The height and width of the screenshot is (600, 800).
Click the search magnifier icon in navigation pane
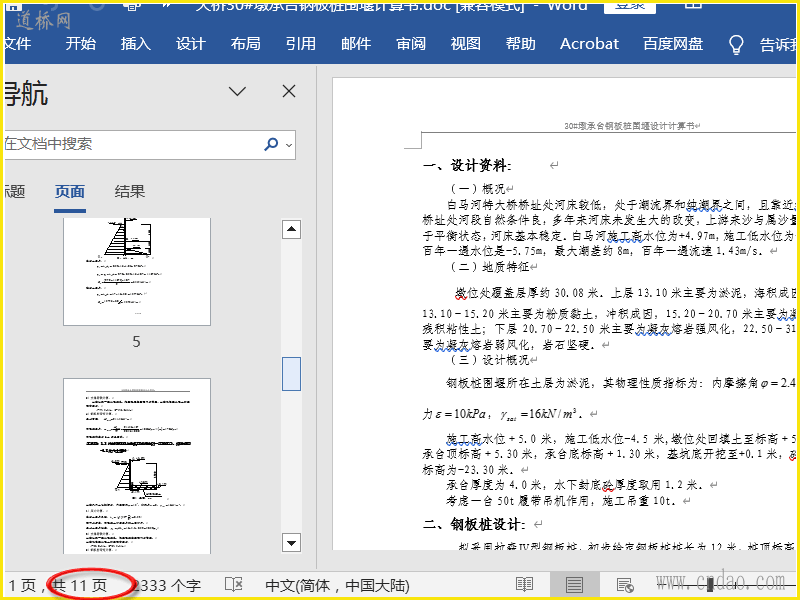click(271, 144)
